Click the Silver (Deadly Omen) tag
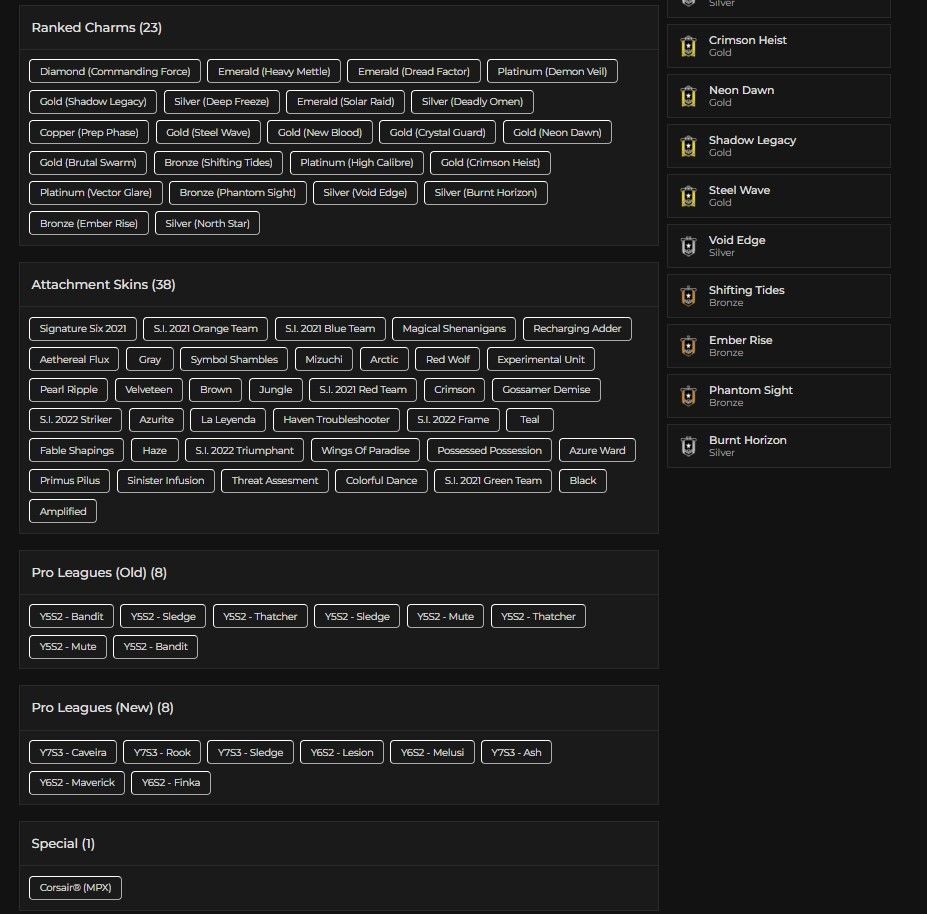 coord(472,102)
